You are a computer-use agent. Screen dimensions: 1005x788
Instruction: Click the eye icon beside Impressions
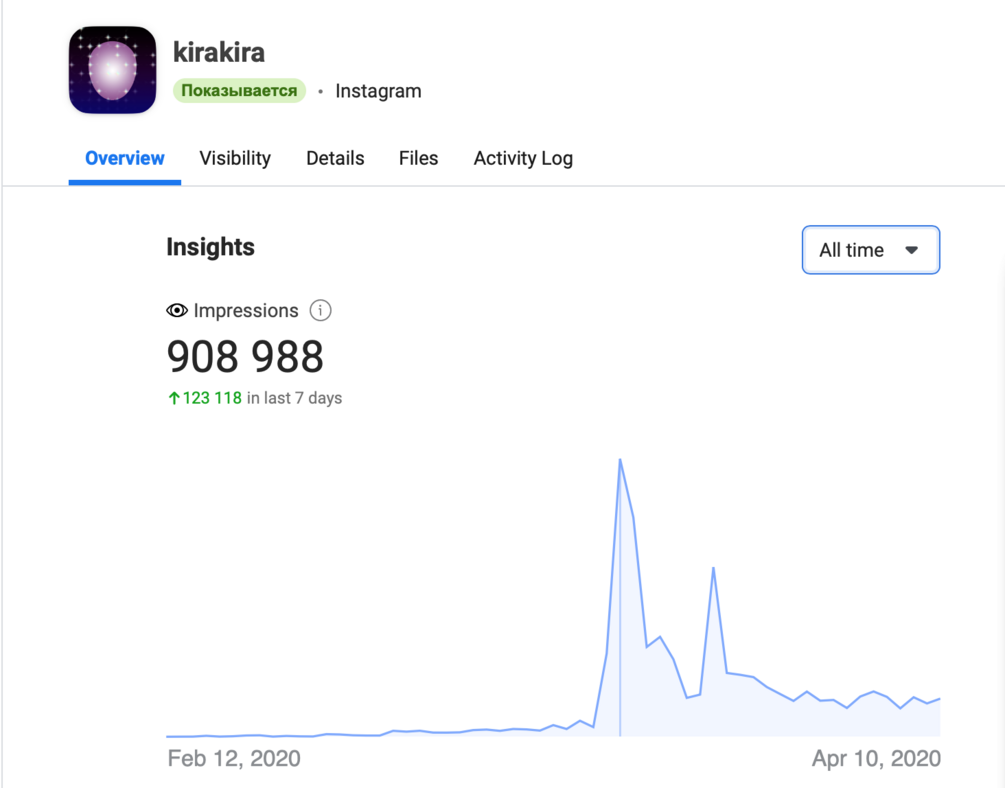(177, 311)
